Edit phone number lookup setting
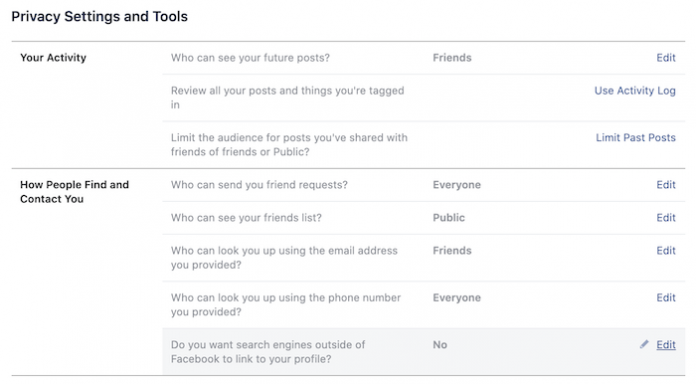Screen dimensions: 696x384 pyautogui.click(x=666, y=297)
